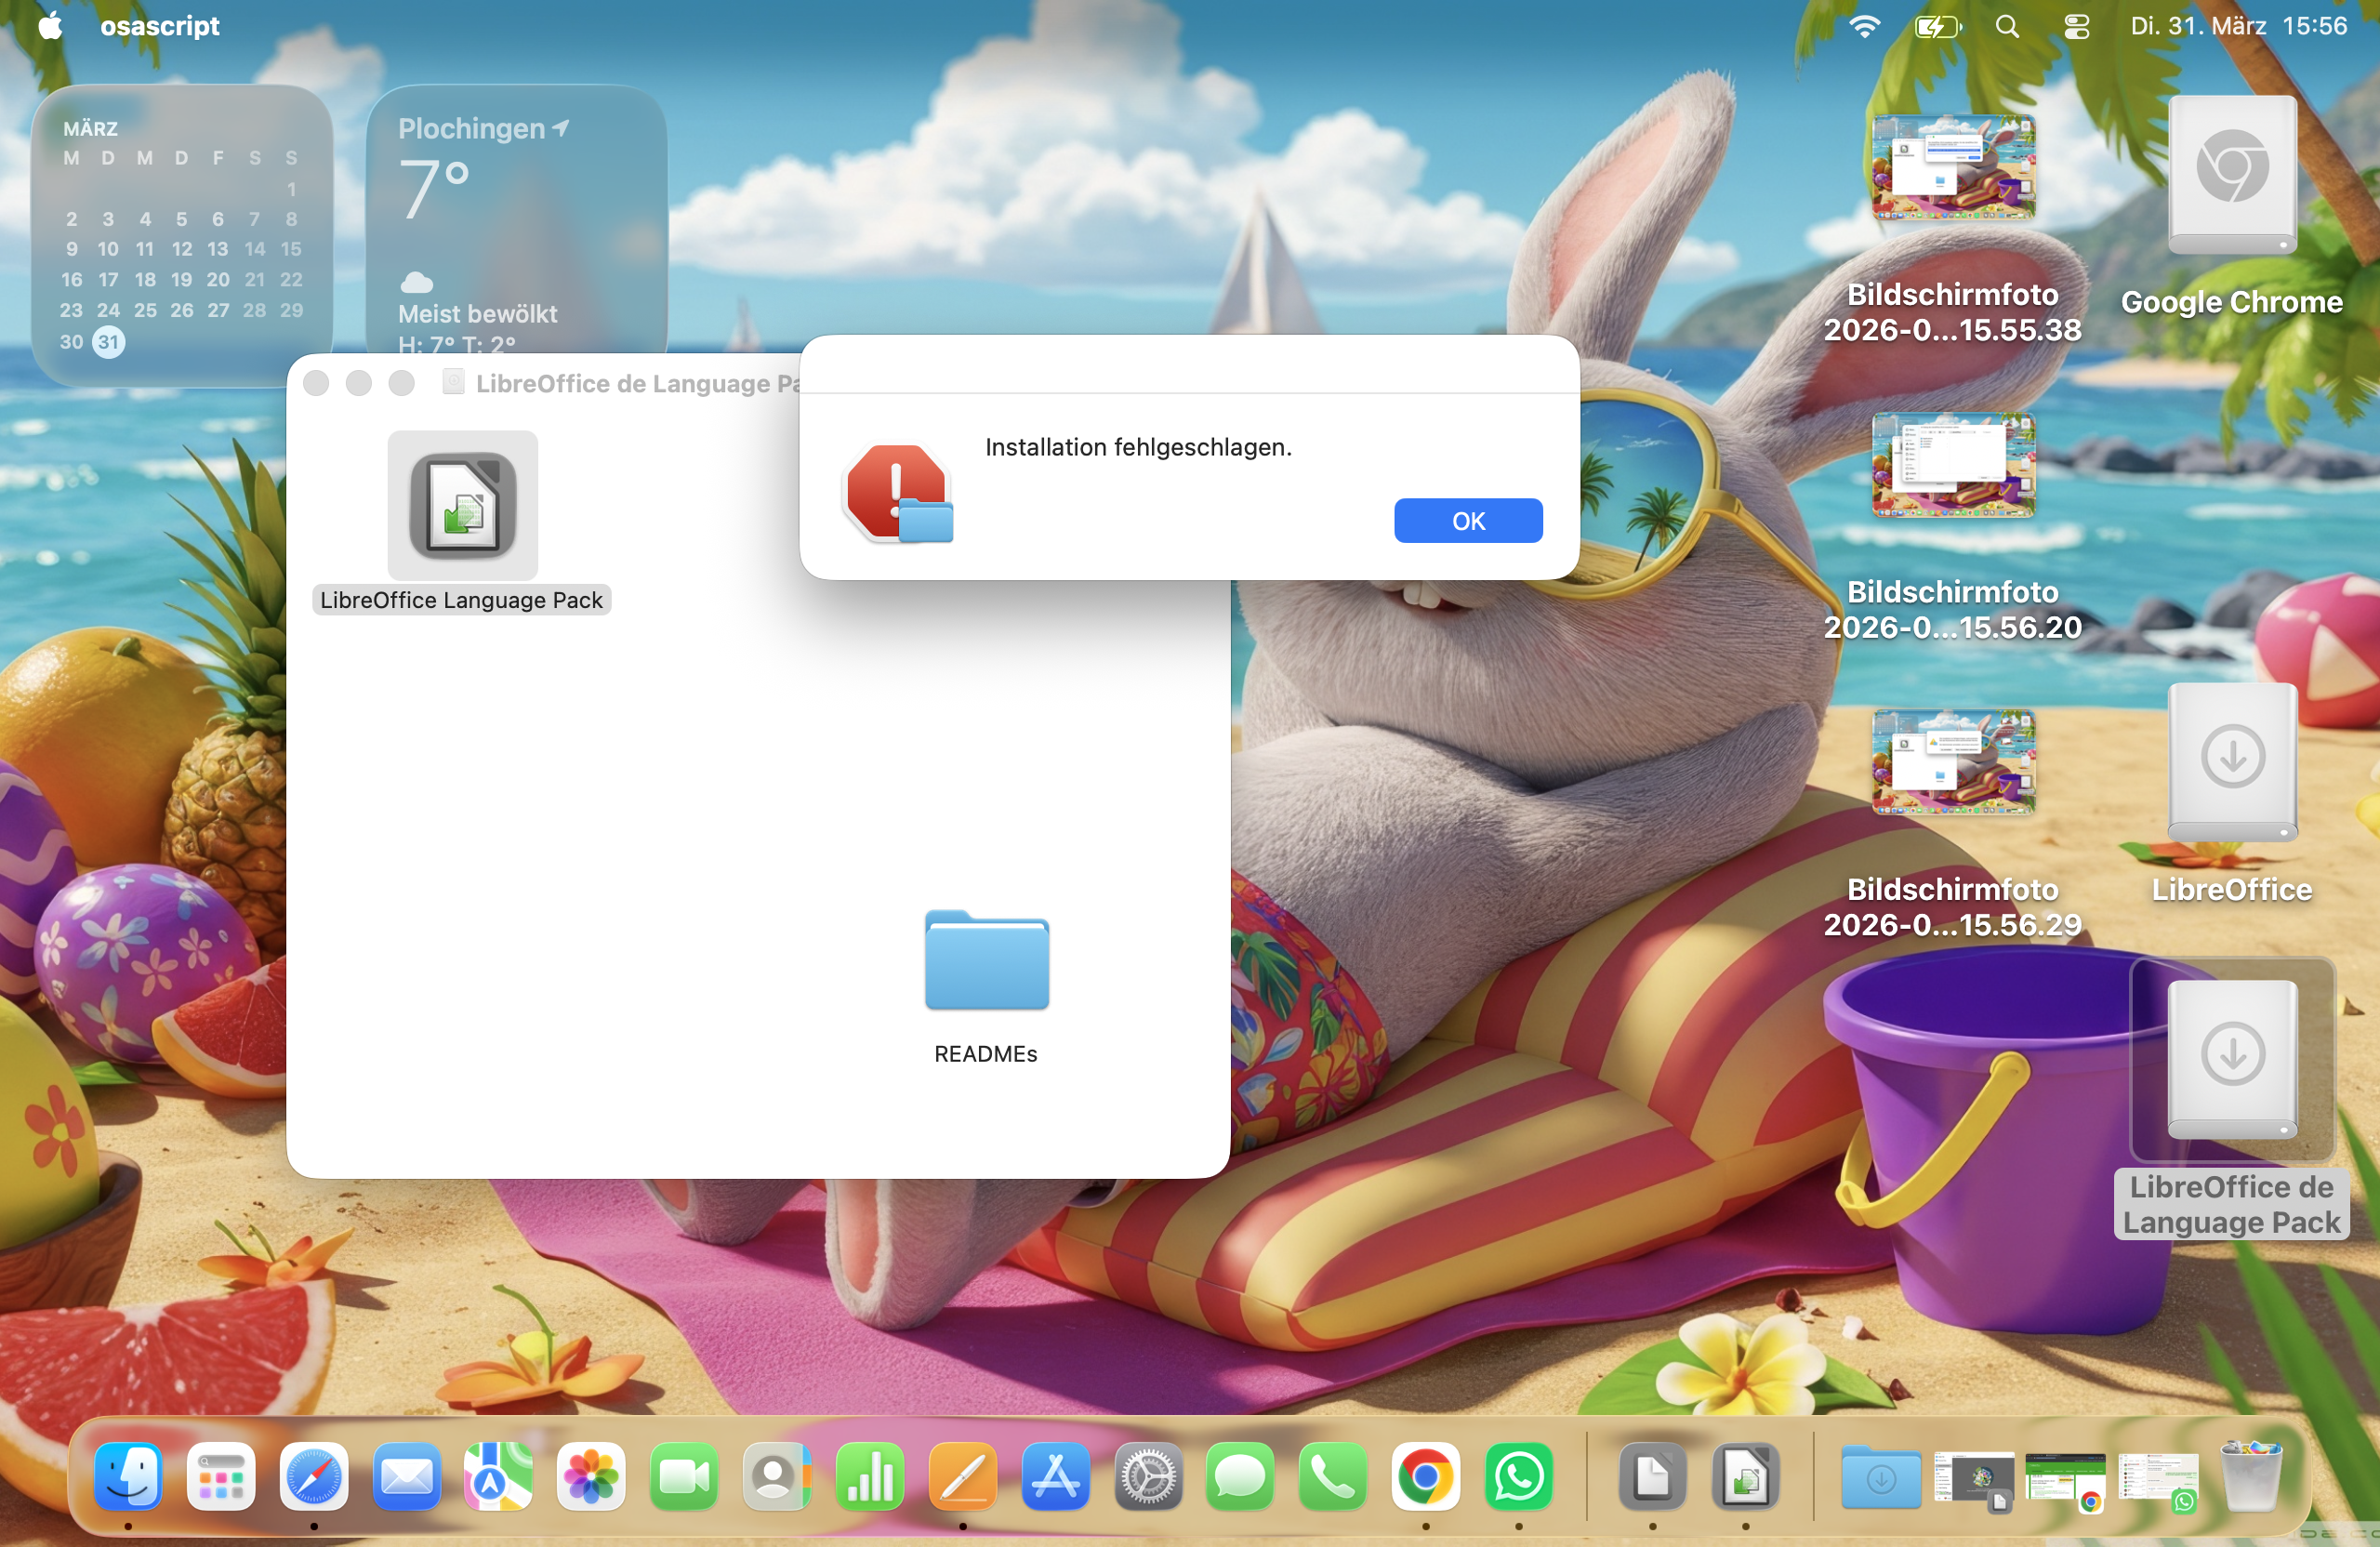Launch Safari from the Dock

313,1476
